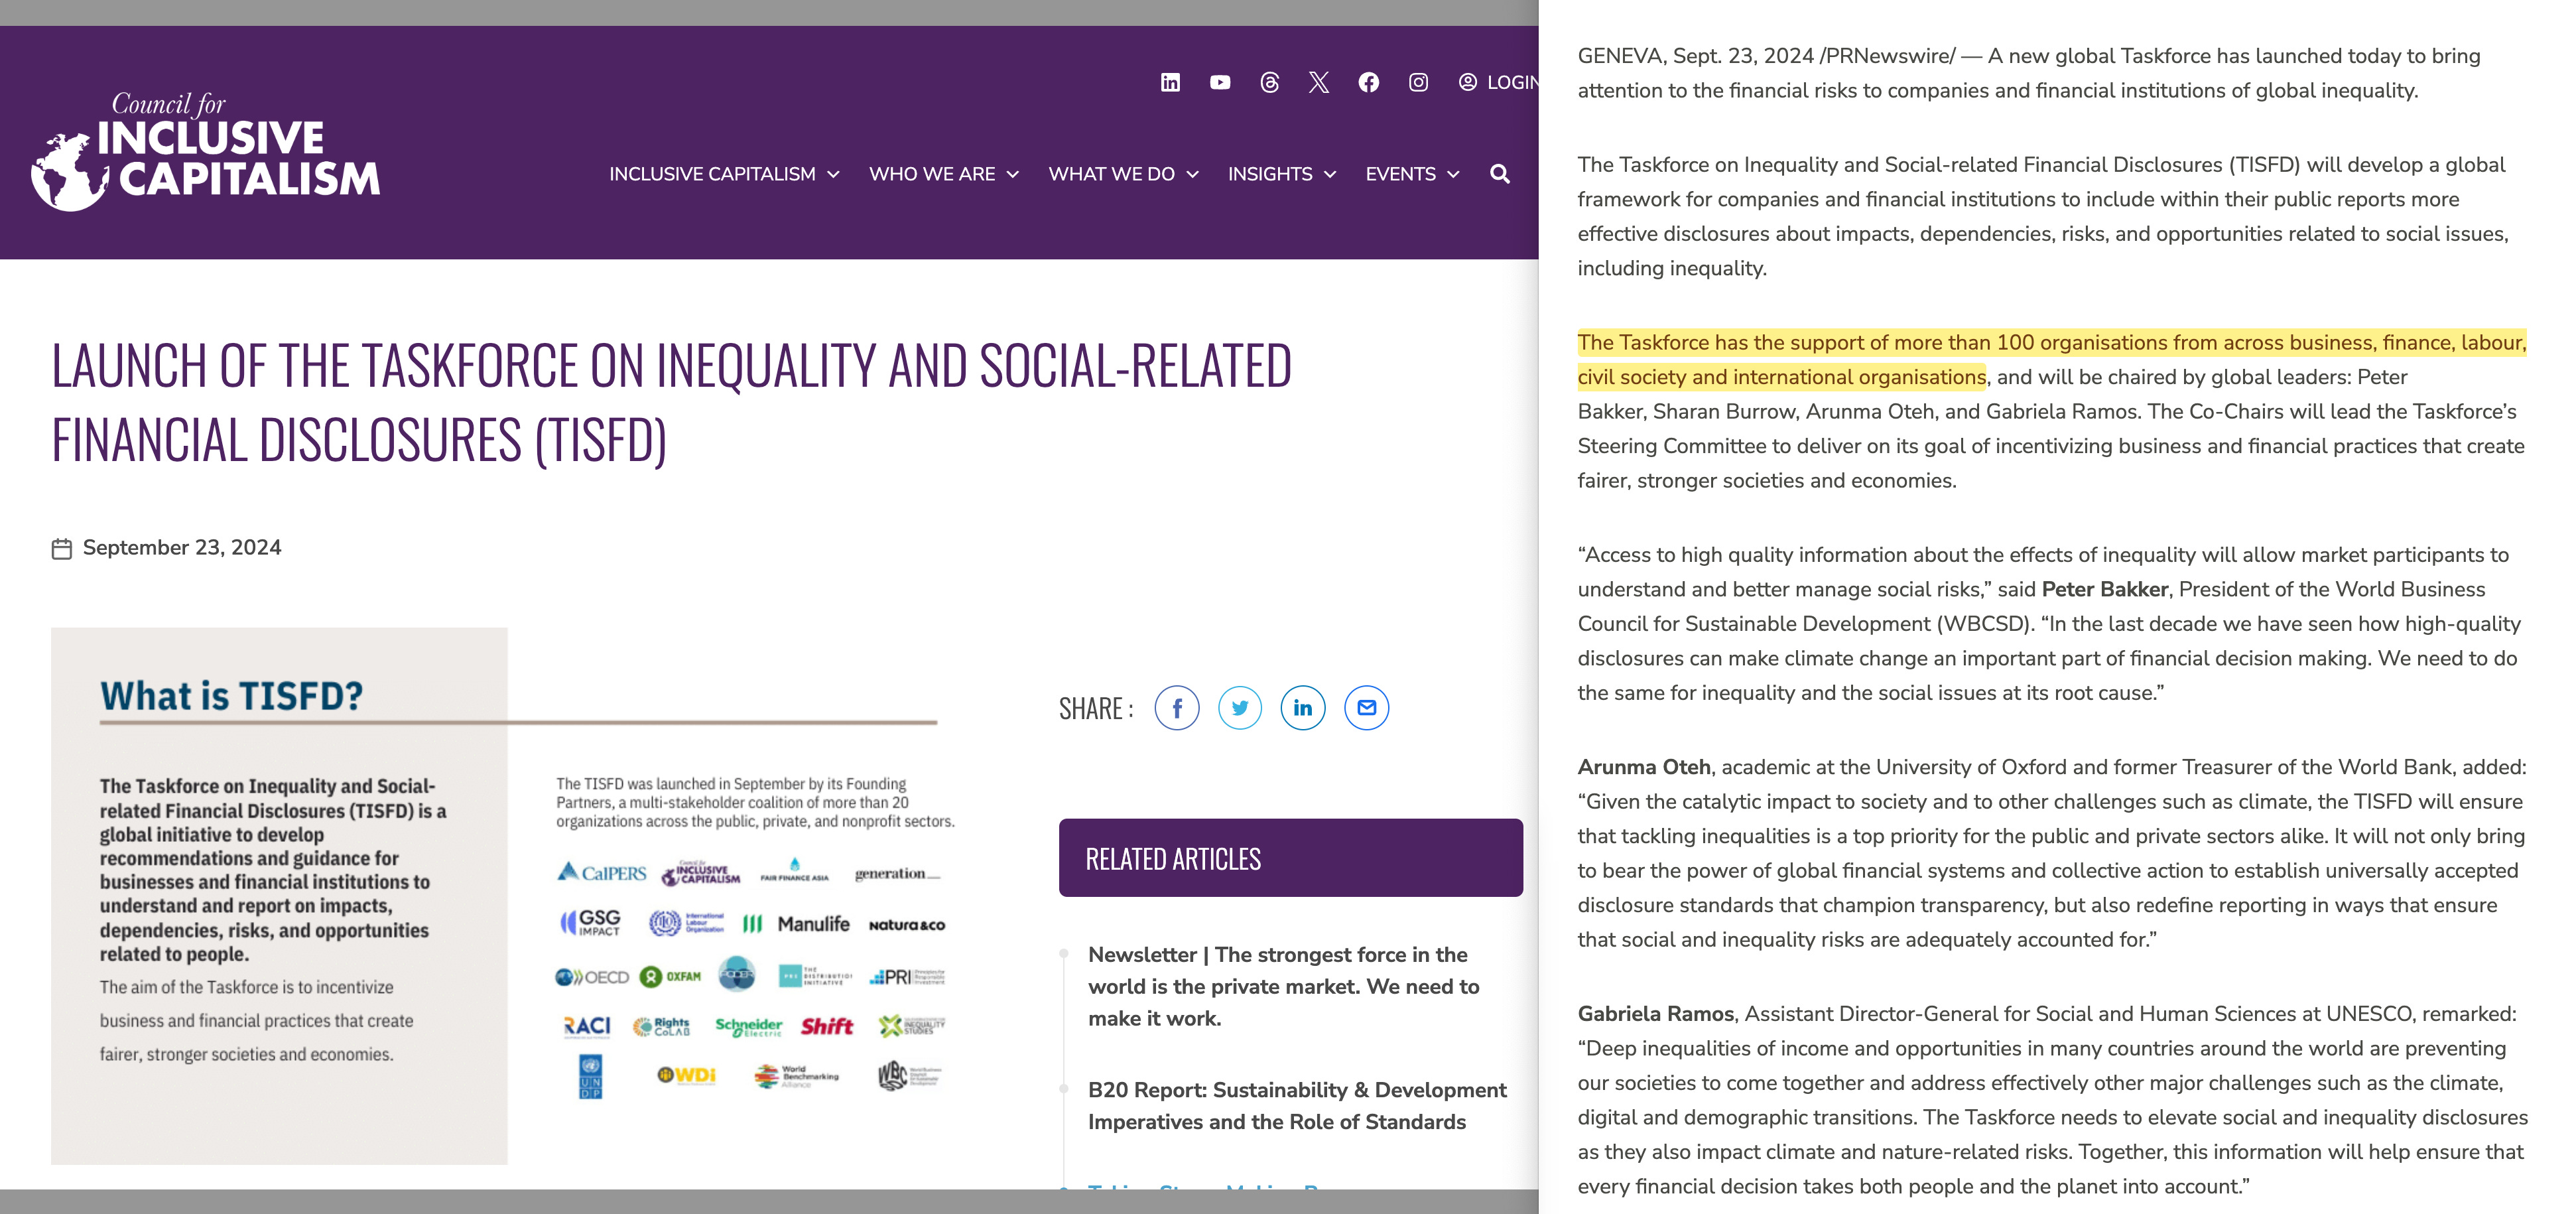This screenshot has height=1214, width=2576.
Task: Click the Oxfam logo in infographic
Action: [x=670, y=976]
